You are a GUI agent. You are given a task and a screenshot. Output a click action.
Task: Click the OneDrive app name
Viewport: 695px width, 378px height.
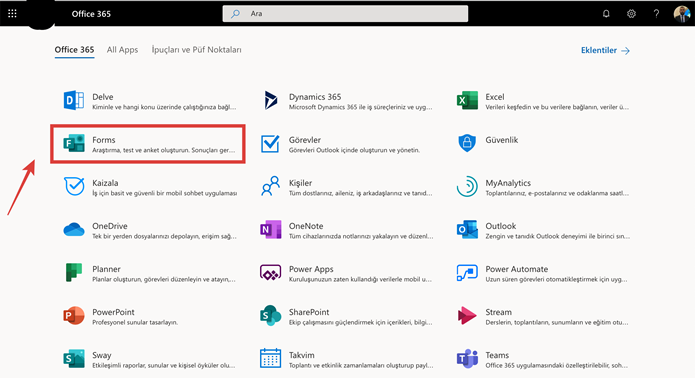[x=110, y=226]
